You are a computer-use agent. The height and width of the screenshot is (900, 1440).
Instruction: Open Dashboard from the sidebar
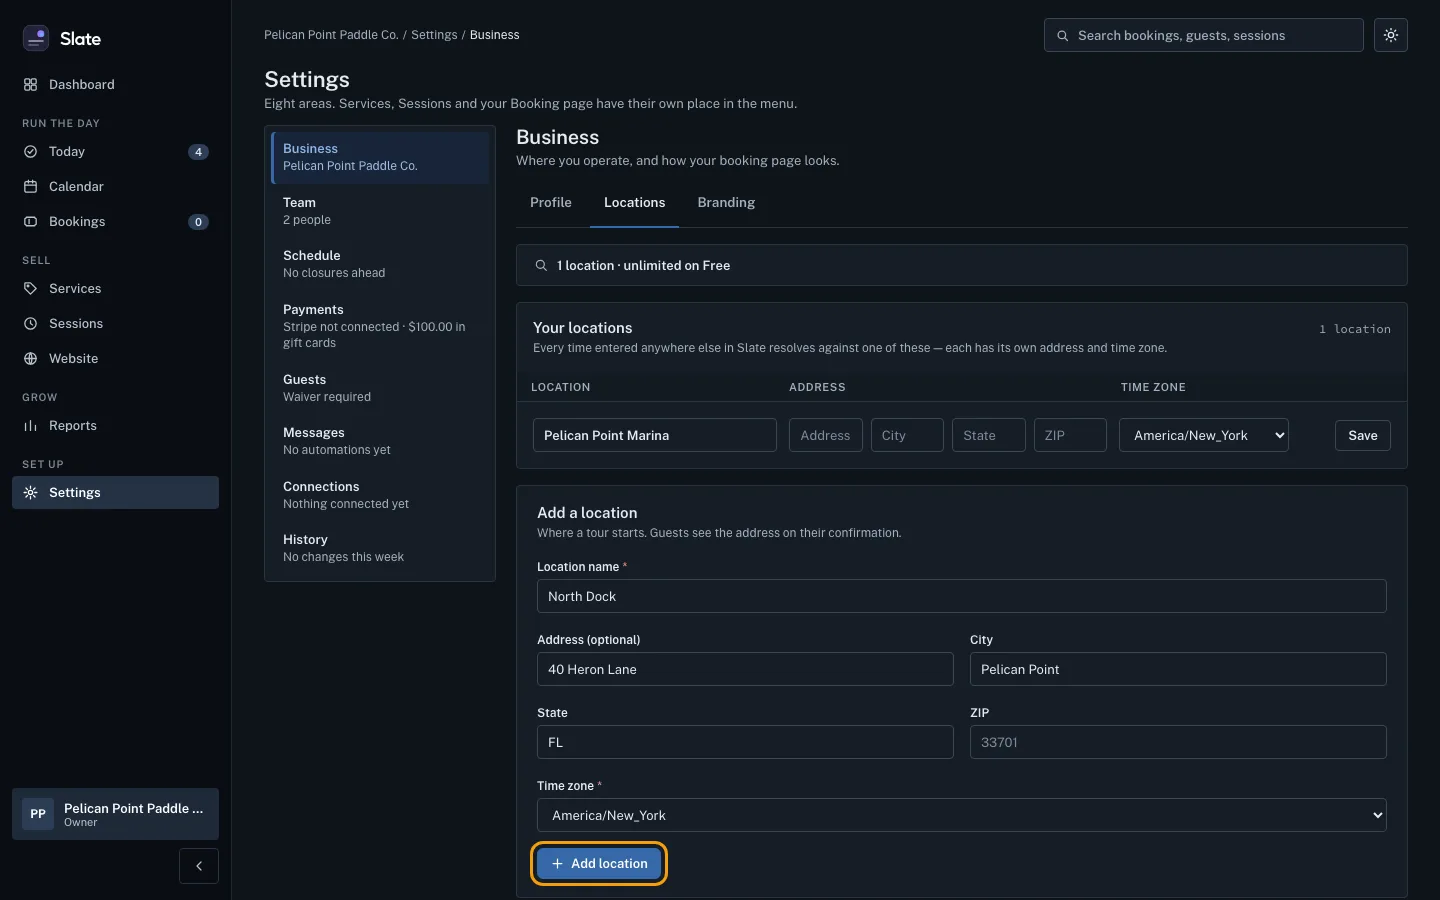[x=115, y=85]
